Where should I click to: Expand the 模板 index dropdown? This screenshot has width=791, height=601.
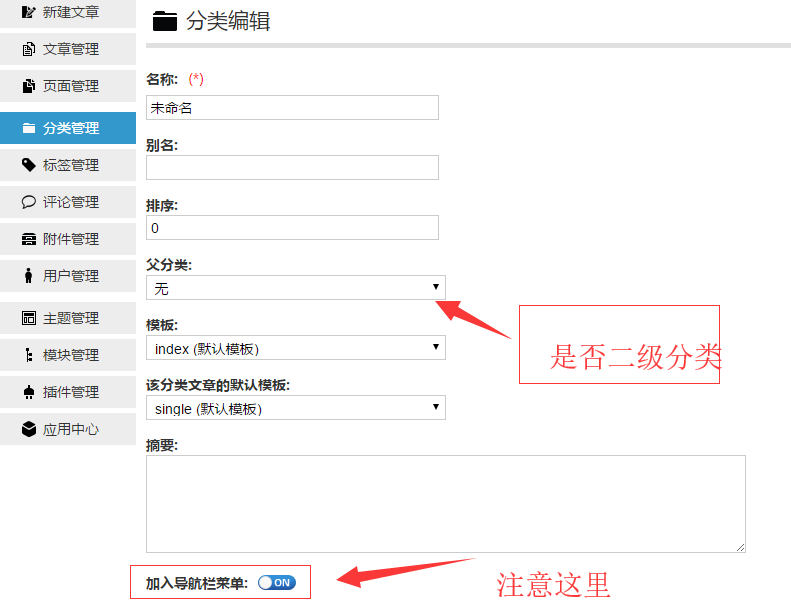click(295, 348)
